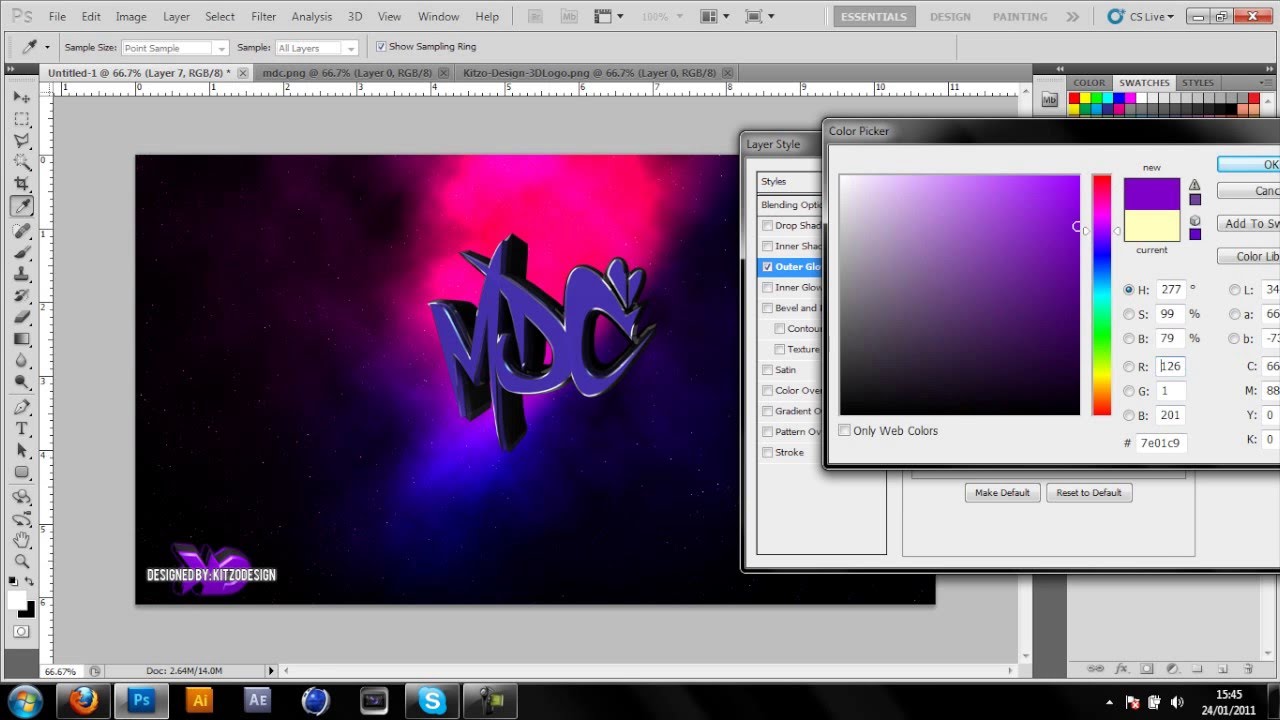Viewport: 1280px width, 720px height.
Task: Switch to the Color panel tab
Action: click(1089, 83)
